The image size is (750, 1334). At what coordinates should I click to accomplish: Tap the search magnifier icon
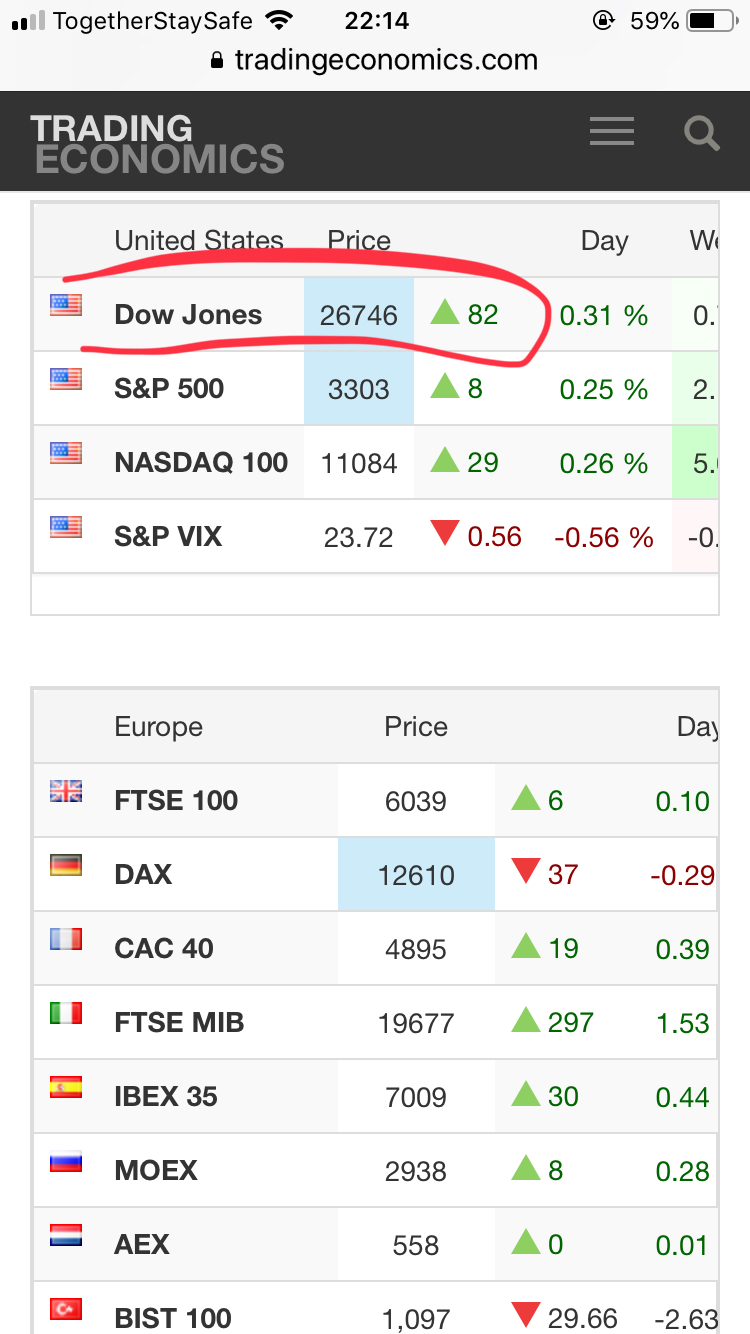(x=701, y=132)
